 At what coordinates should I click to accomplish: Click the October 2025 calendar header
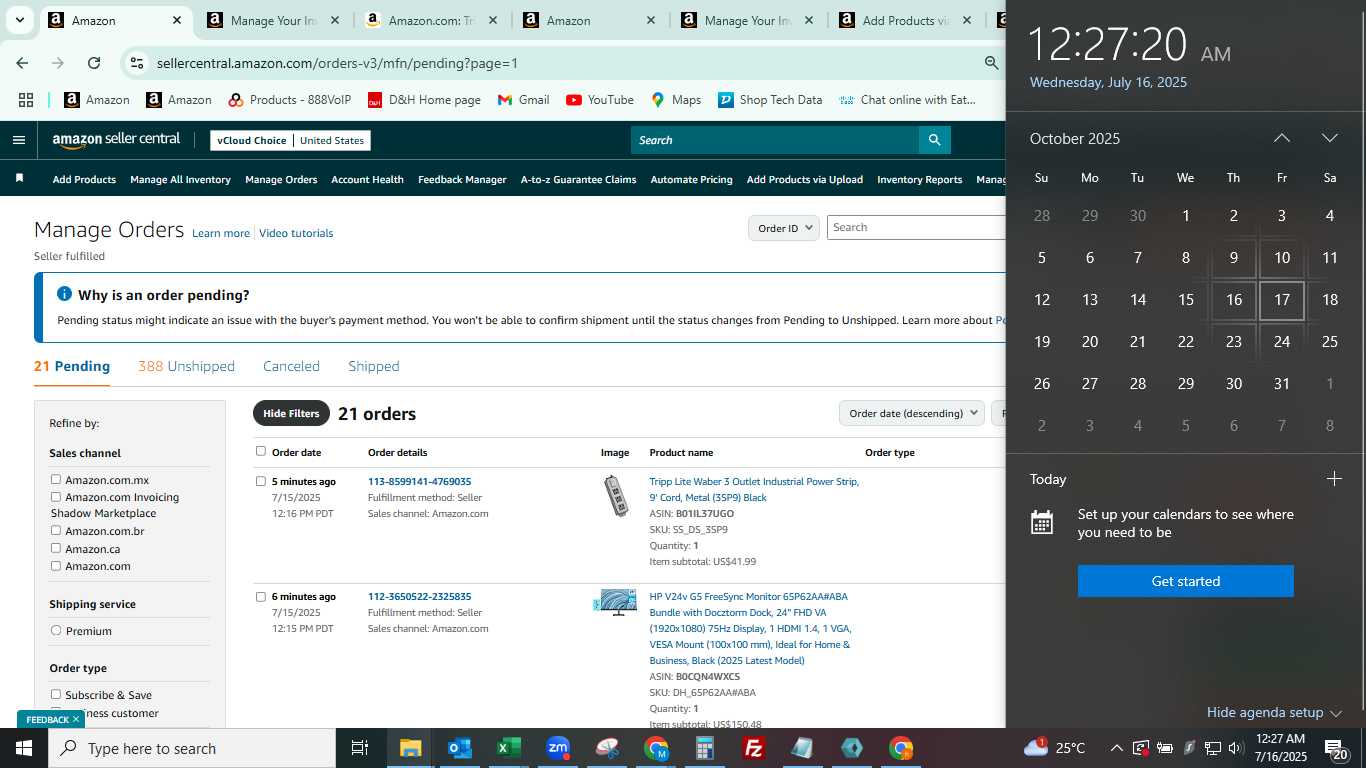coord(1075,138)
